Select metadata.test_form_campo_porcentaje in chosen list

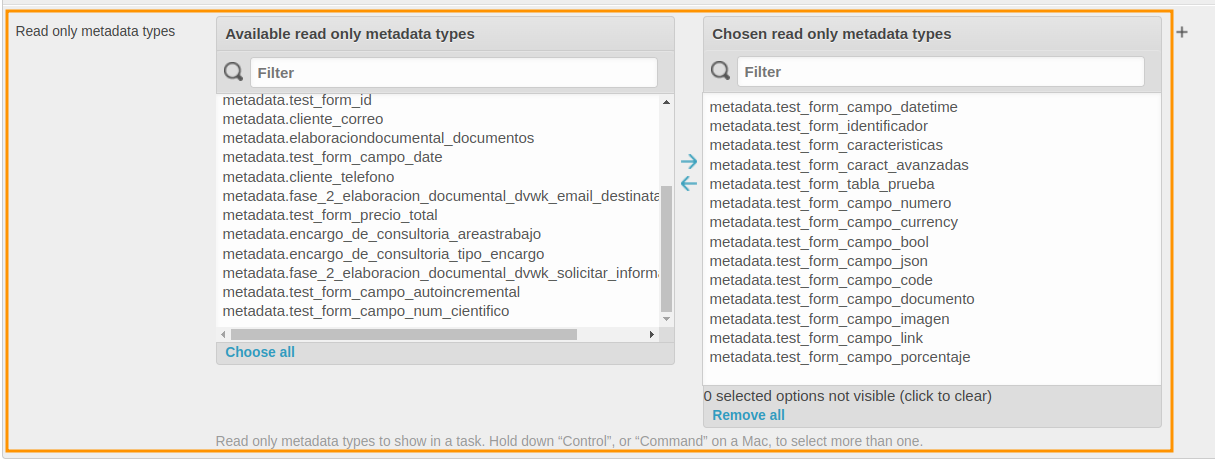pos(839,357)
